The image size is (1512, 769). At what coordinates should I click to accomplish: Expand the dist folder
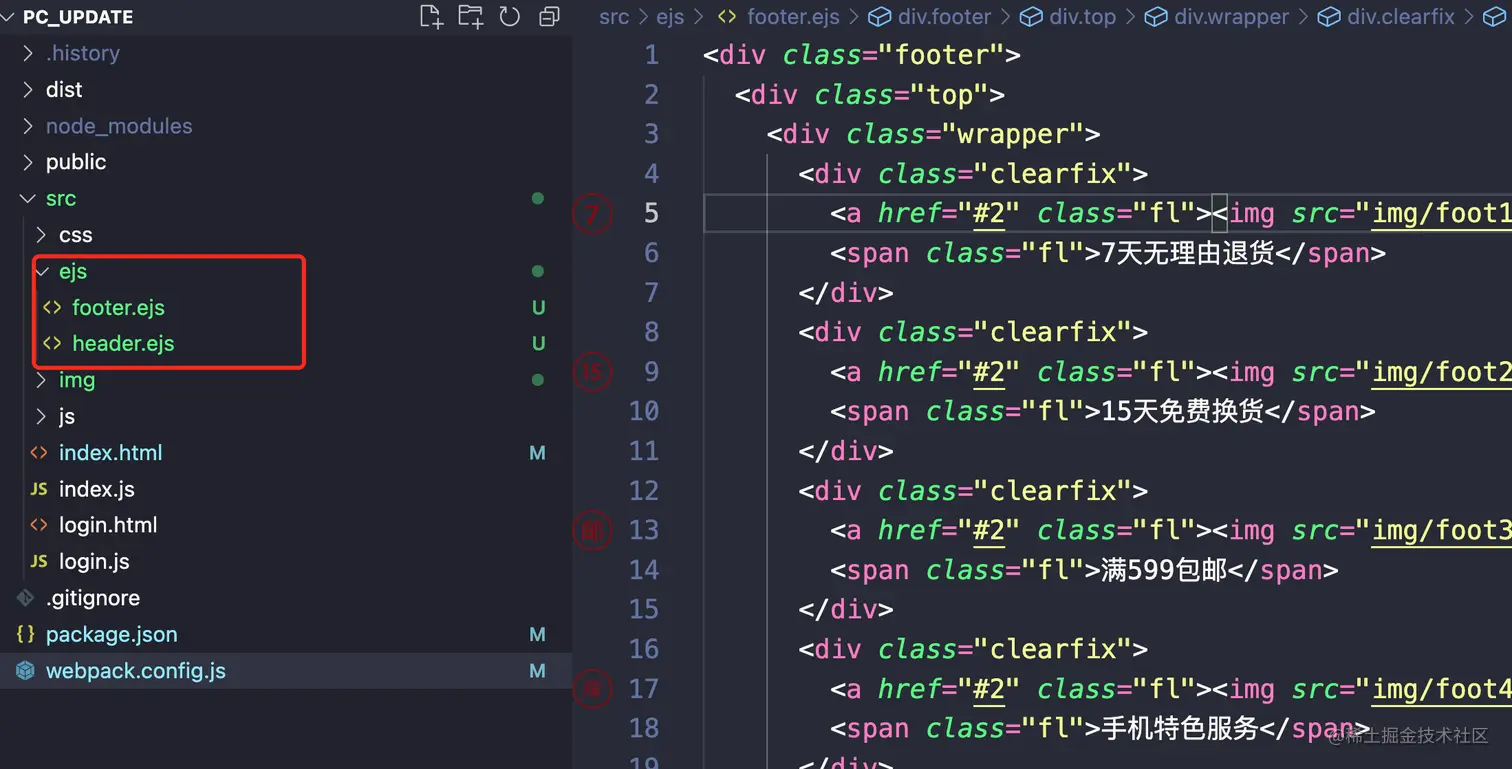[x=28, y=89]
